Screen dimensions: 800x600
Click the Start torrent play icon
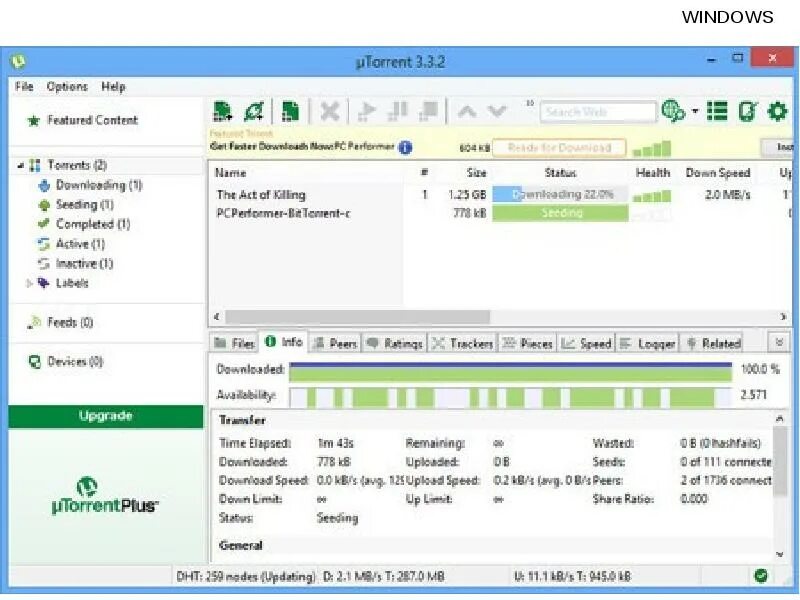click(x=366, y=111)
